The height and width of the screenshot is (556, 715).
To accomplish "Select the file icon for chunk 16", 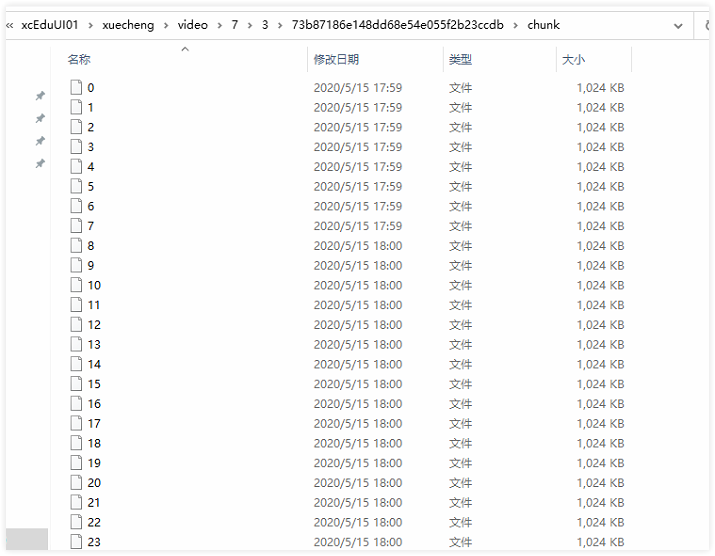I will 76,403.
